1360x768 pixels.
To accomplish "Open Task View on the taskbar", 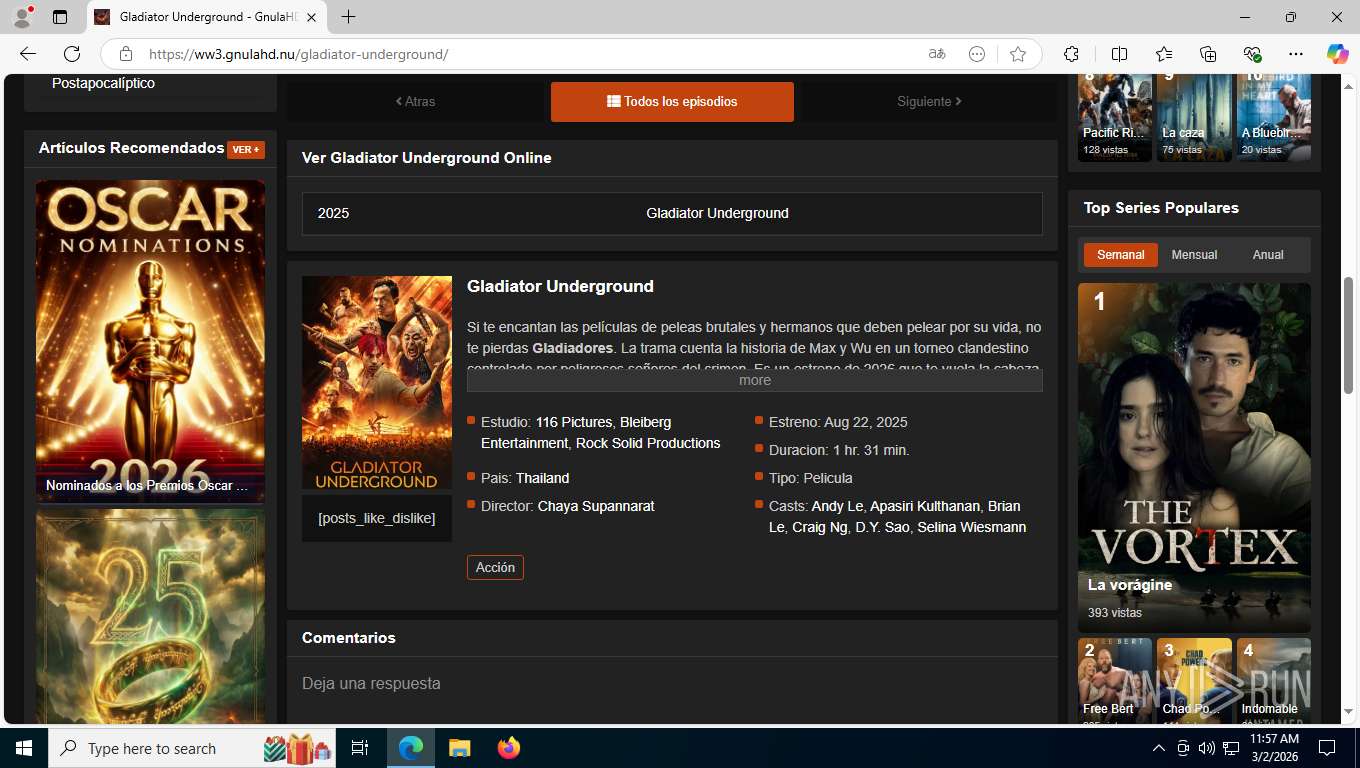I will tap(360, 748).
